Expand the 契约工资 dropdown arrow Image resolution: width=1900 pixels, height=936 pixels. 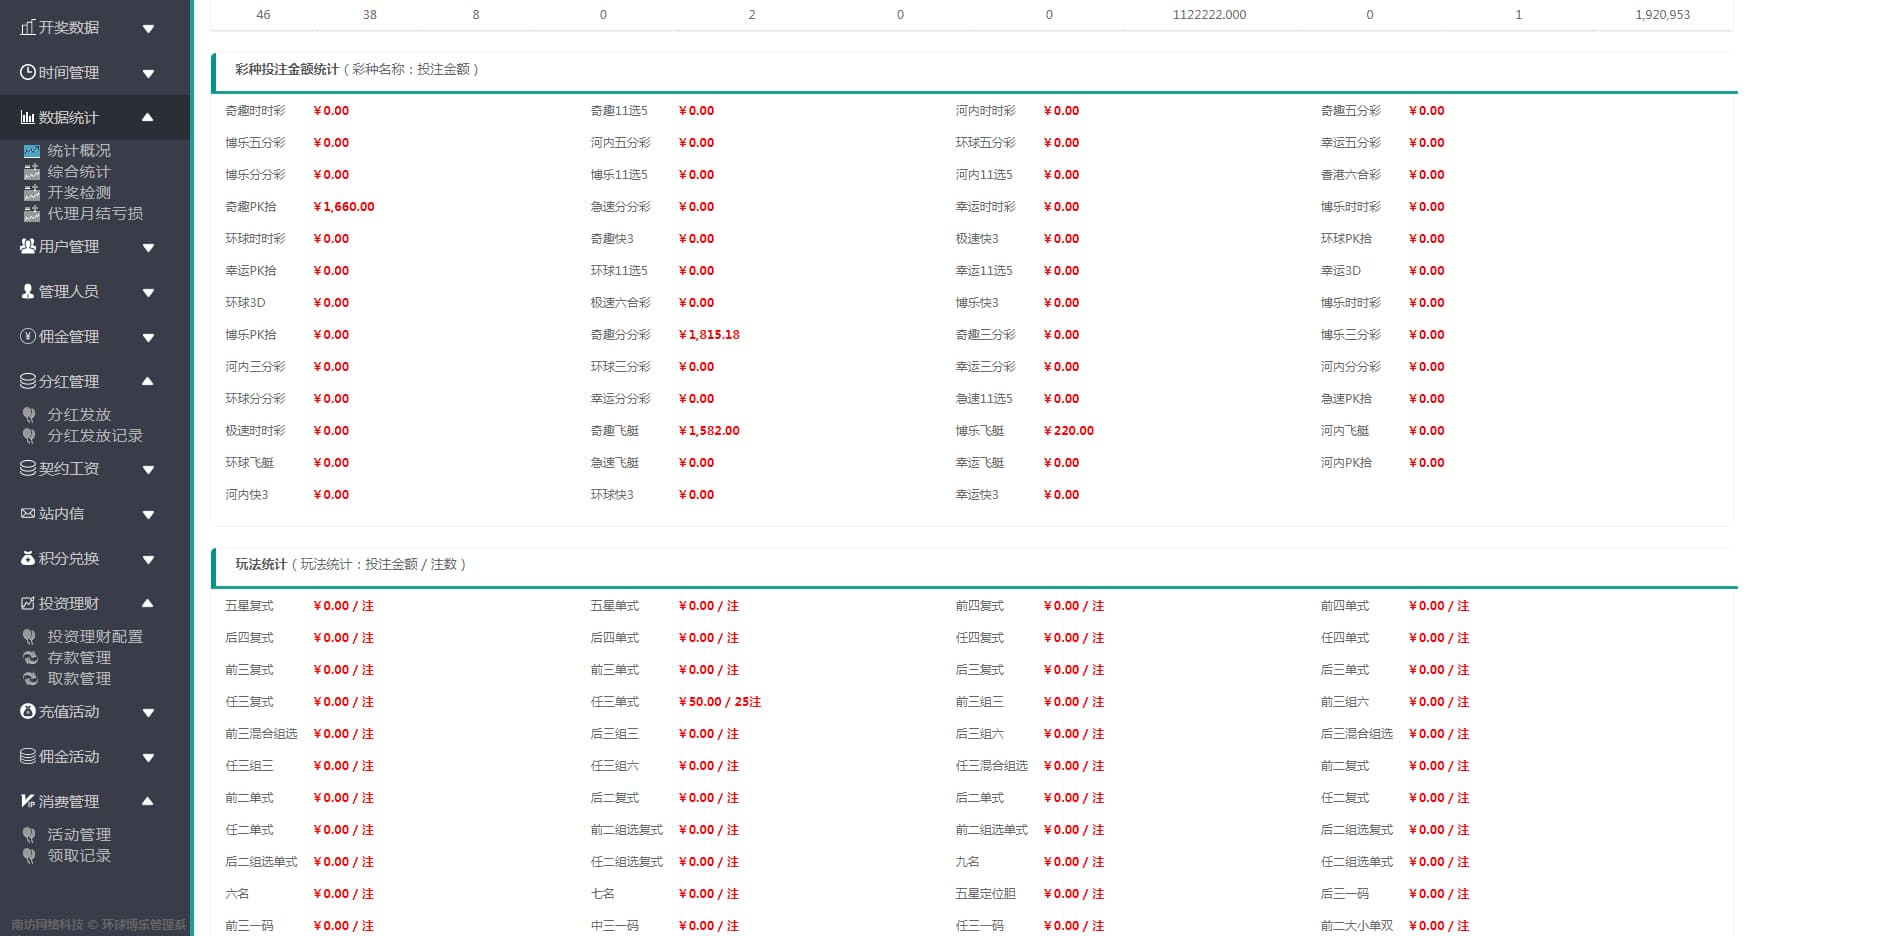(148, 469)
